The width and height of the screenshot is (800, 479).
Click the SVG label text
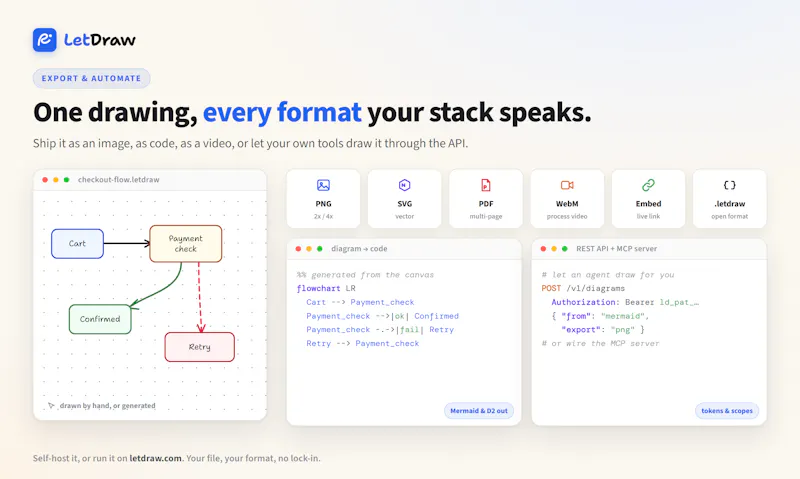click(x=405, y=204)
